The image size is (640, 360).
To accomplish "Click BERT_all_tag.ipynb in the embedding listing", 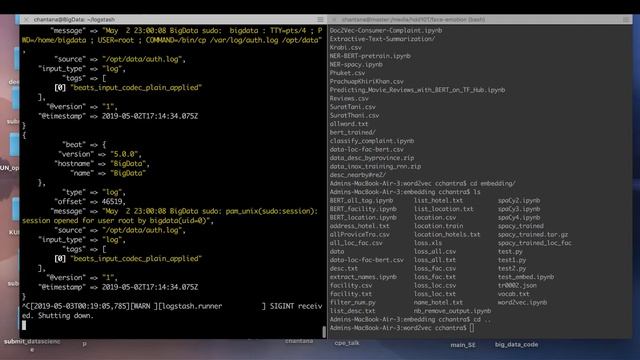I will click(x=361, y=200).
